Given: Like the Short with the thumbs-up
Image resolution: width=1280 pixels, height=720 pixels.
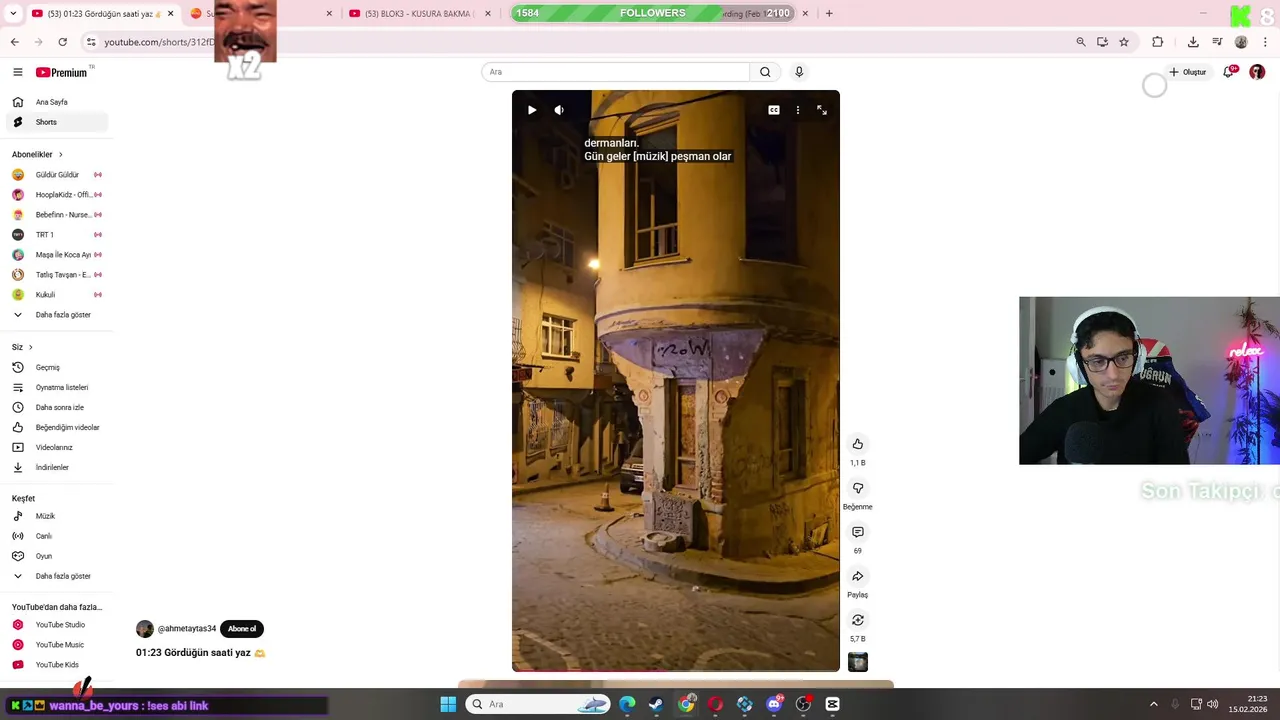Looking at the screenshot, I should click(x=857, y=444).
